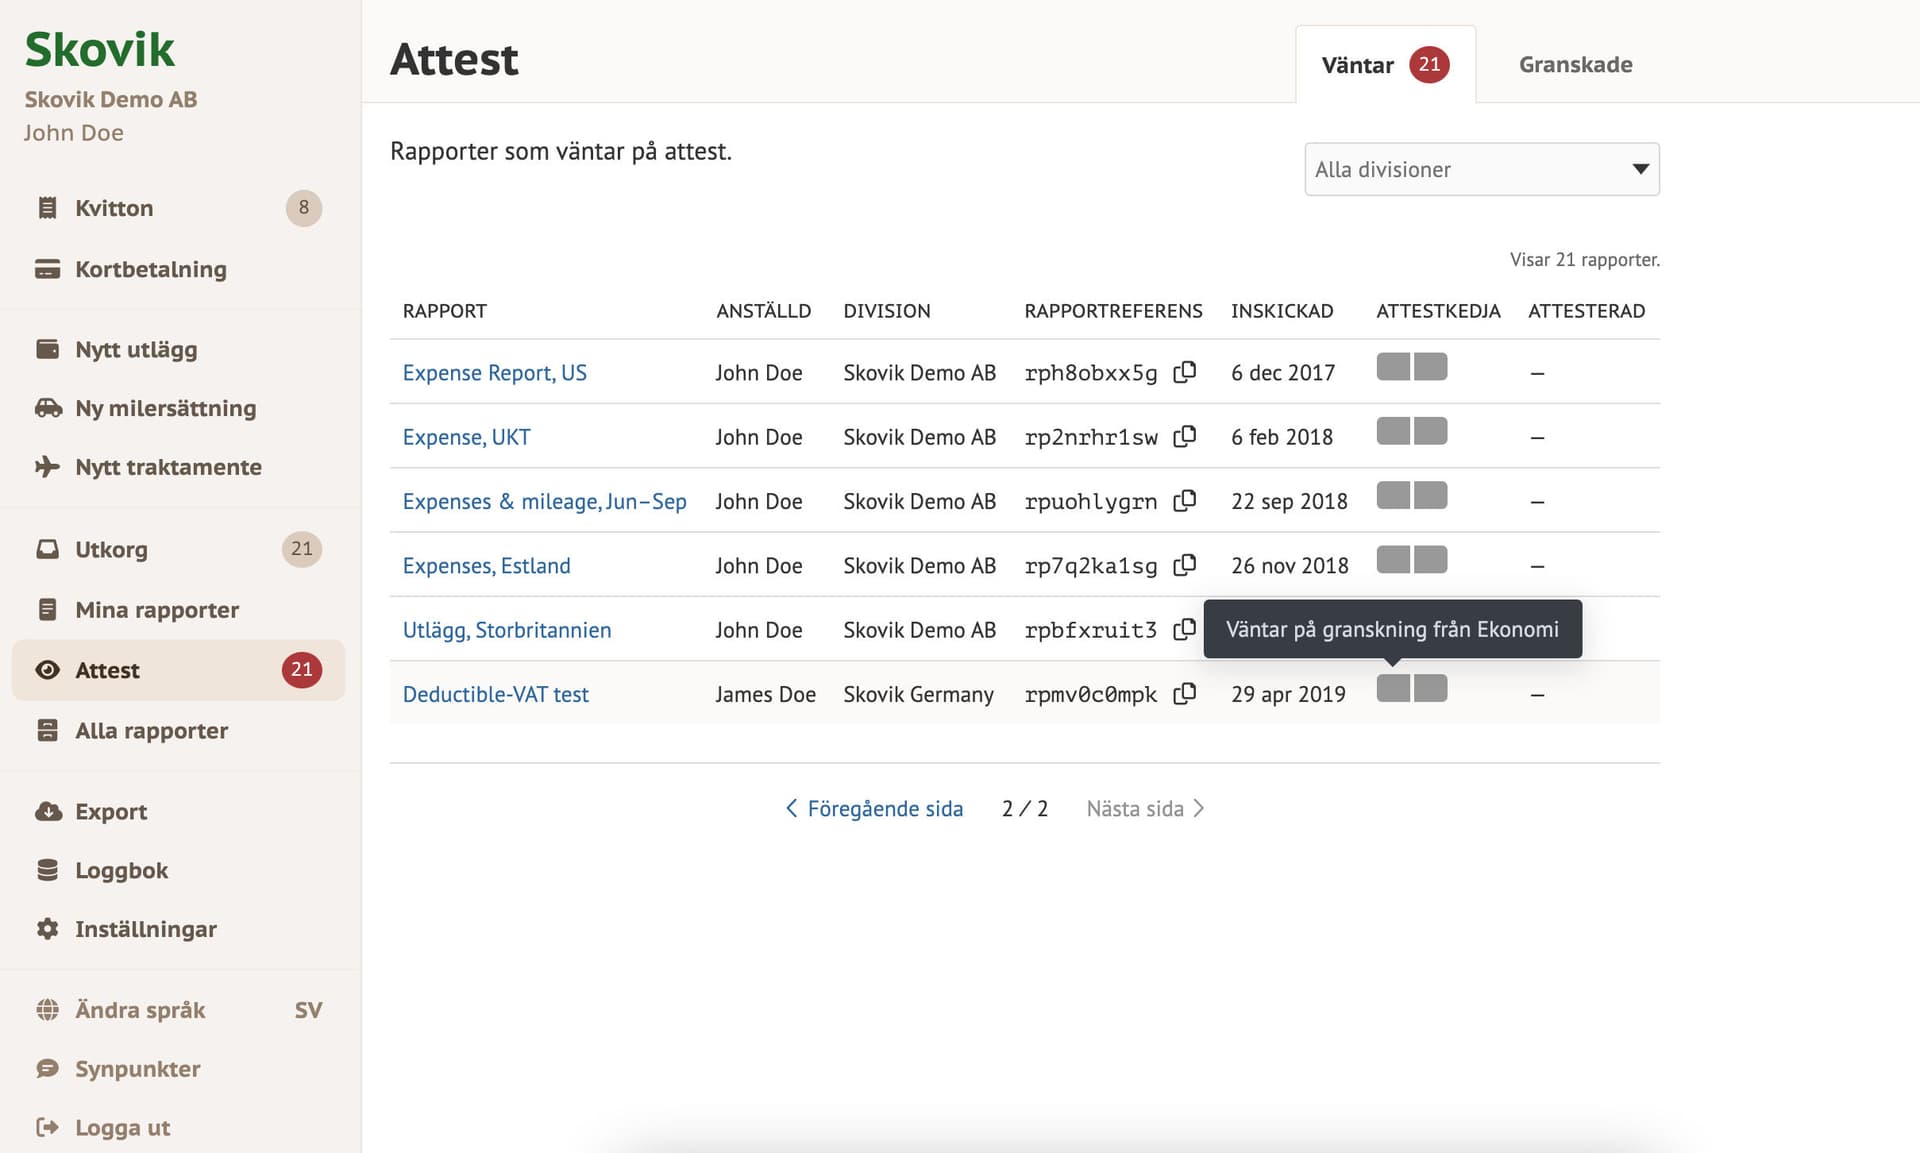
Task: Open Expenses & mileage, Jun–Sep report
Action: 544,501
